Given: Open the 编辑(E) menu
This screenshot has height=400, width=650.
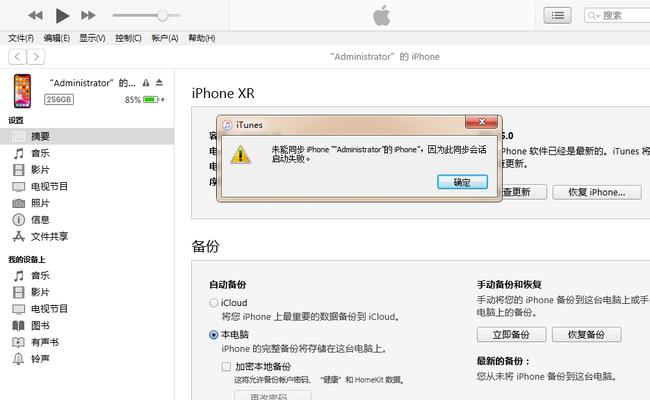Looking at the screenshot, I should click(57, 38).
